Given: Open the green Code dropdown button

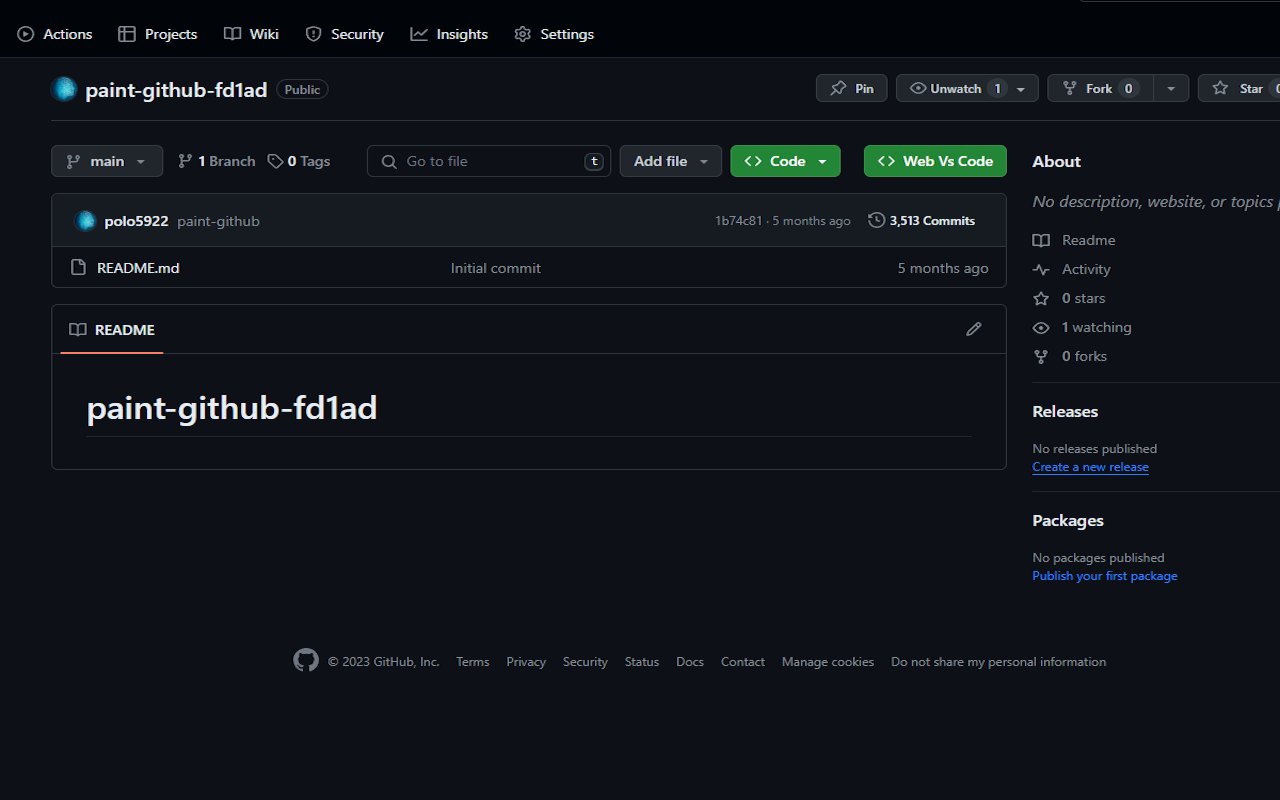Looking at the screenshot, I should point(786,161).
